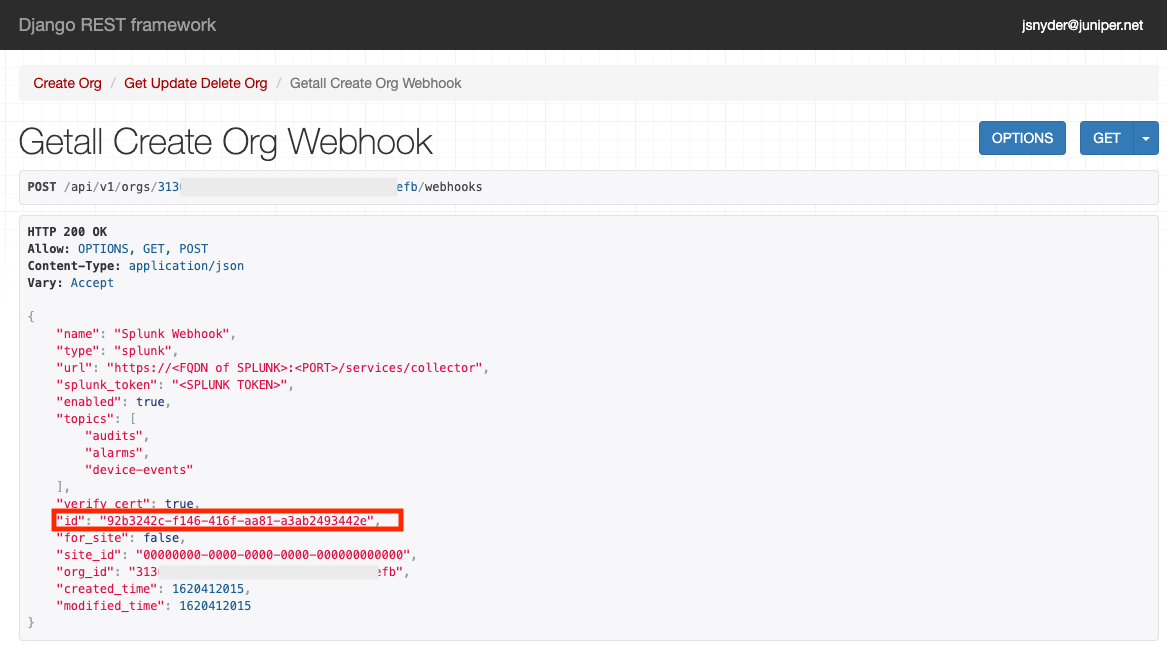The width and height of the screenshot is (1167, 651).
Task: Click the "device-events" topic entry
Action: [x=139, y=469]
